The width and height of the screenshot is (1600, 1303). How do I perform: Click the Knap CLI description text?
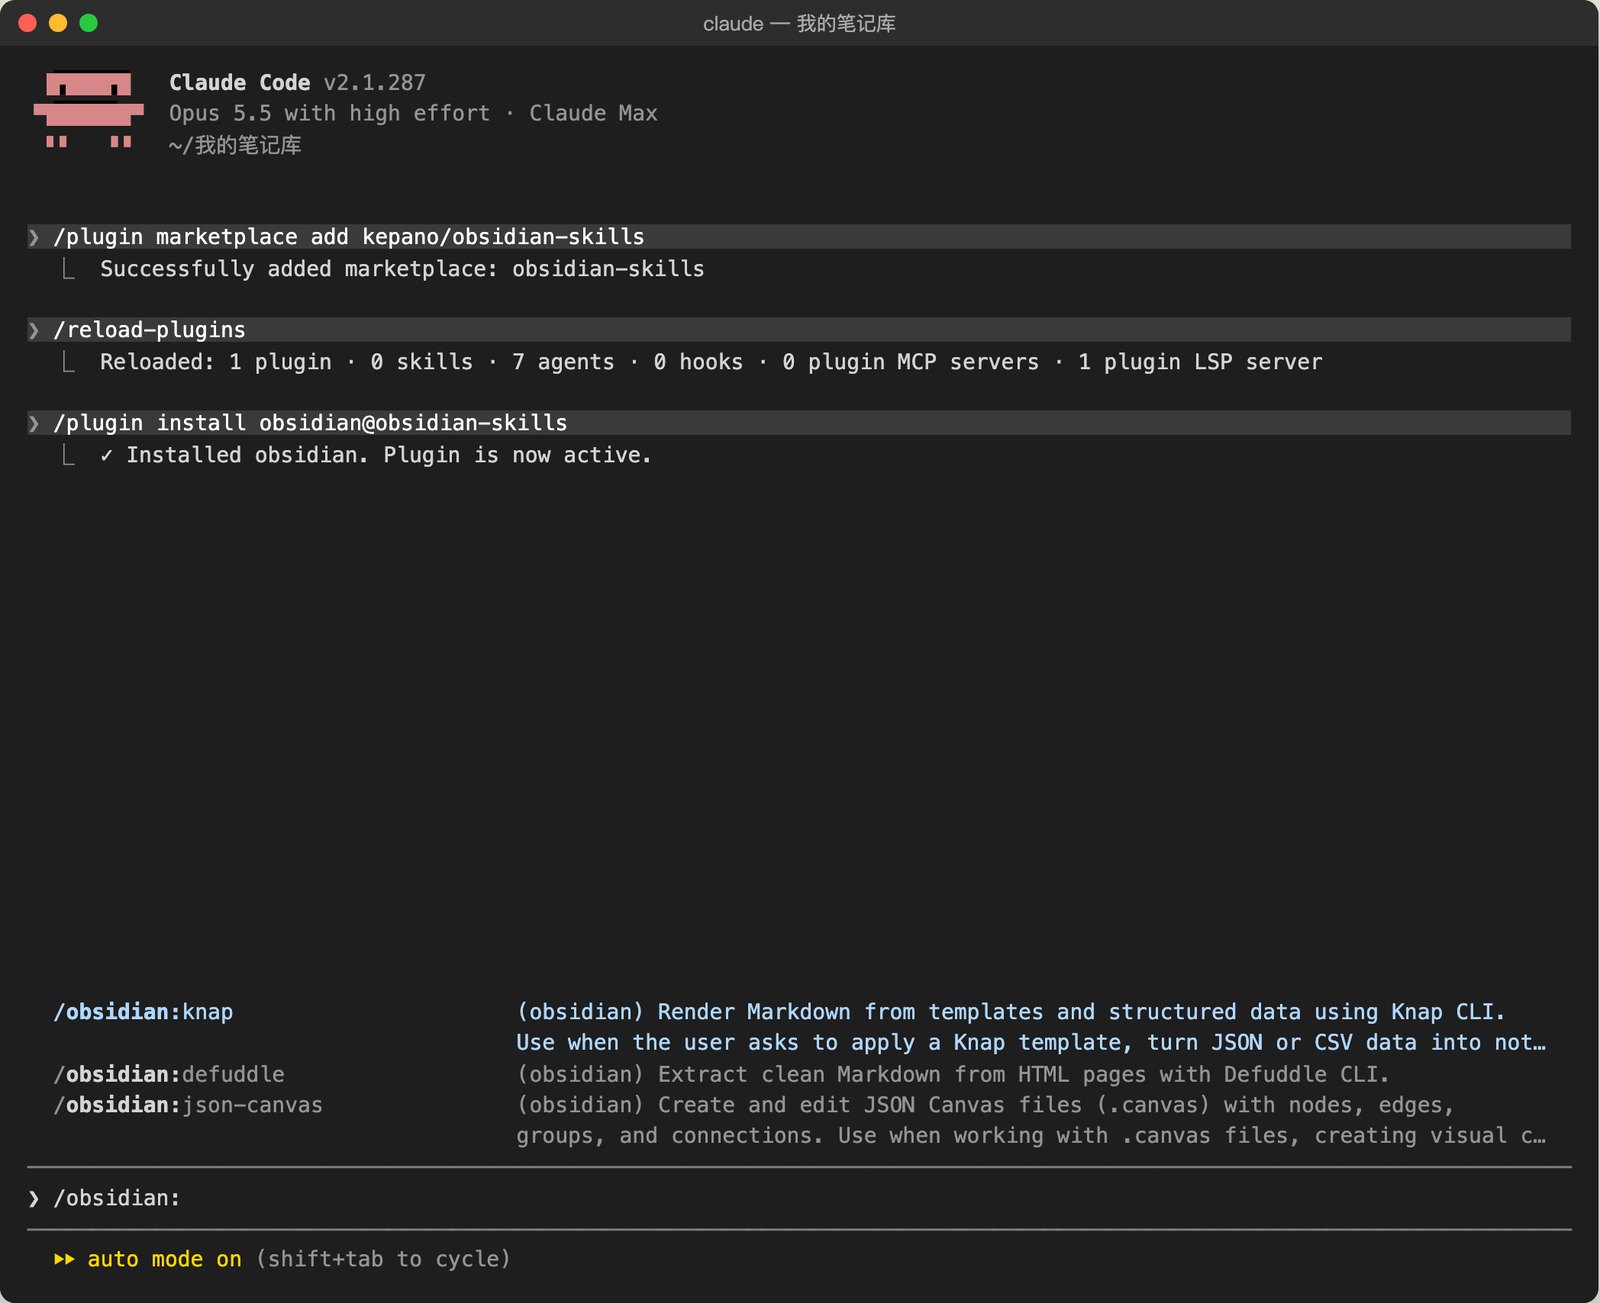tap(1031, 1027)
